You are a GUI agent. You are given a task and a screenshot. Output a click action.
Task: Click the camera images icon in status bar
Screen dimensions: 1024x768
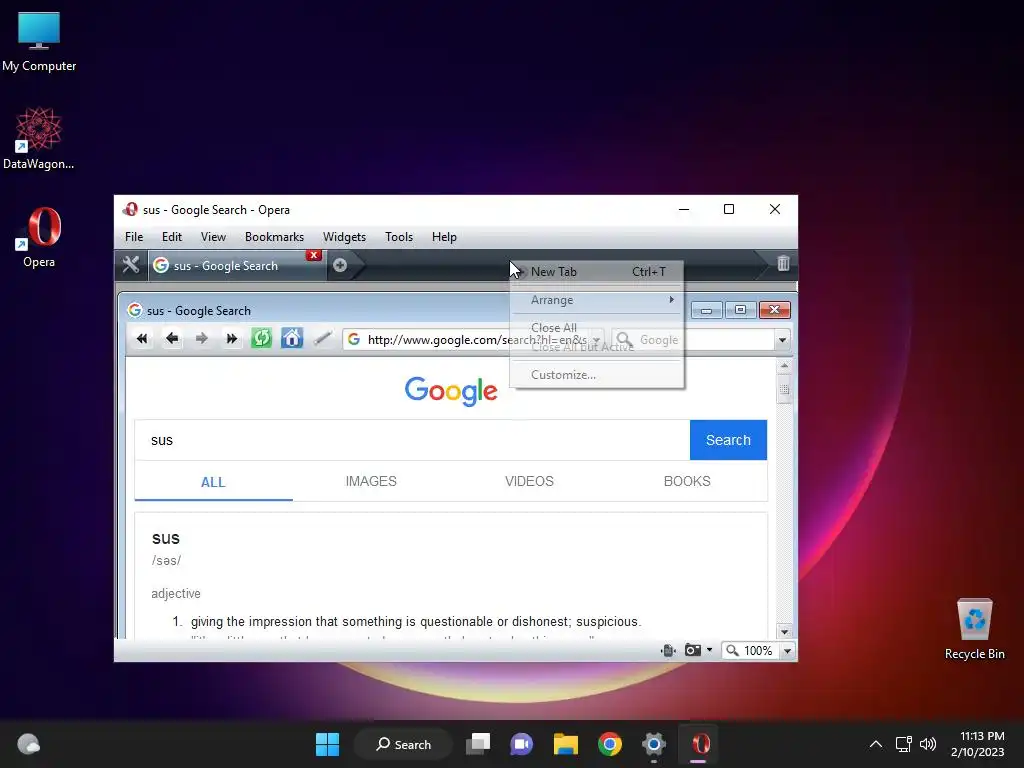692,650
